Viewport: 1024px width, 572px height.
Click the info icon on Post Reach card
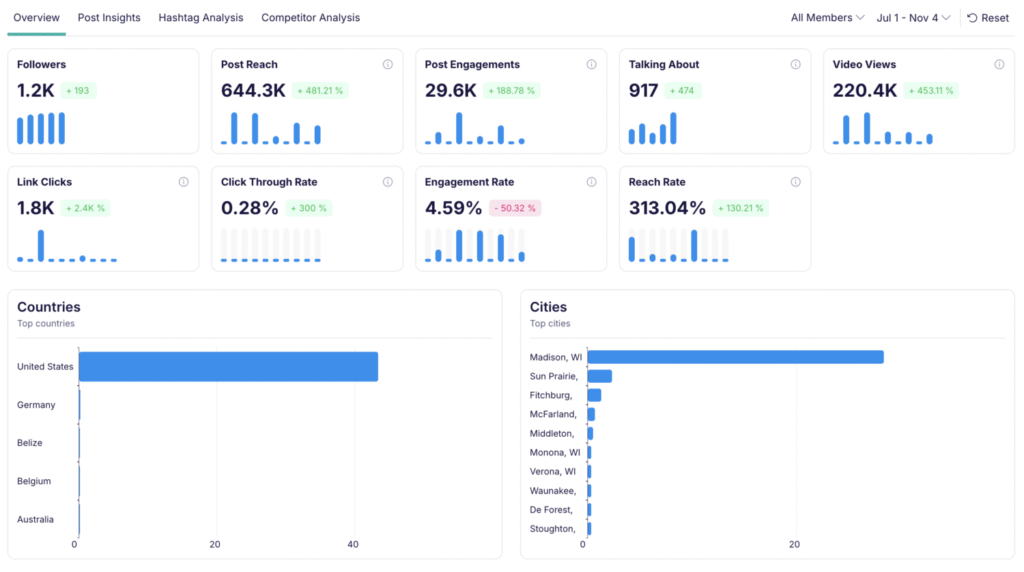pos(387,65)
